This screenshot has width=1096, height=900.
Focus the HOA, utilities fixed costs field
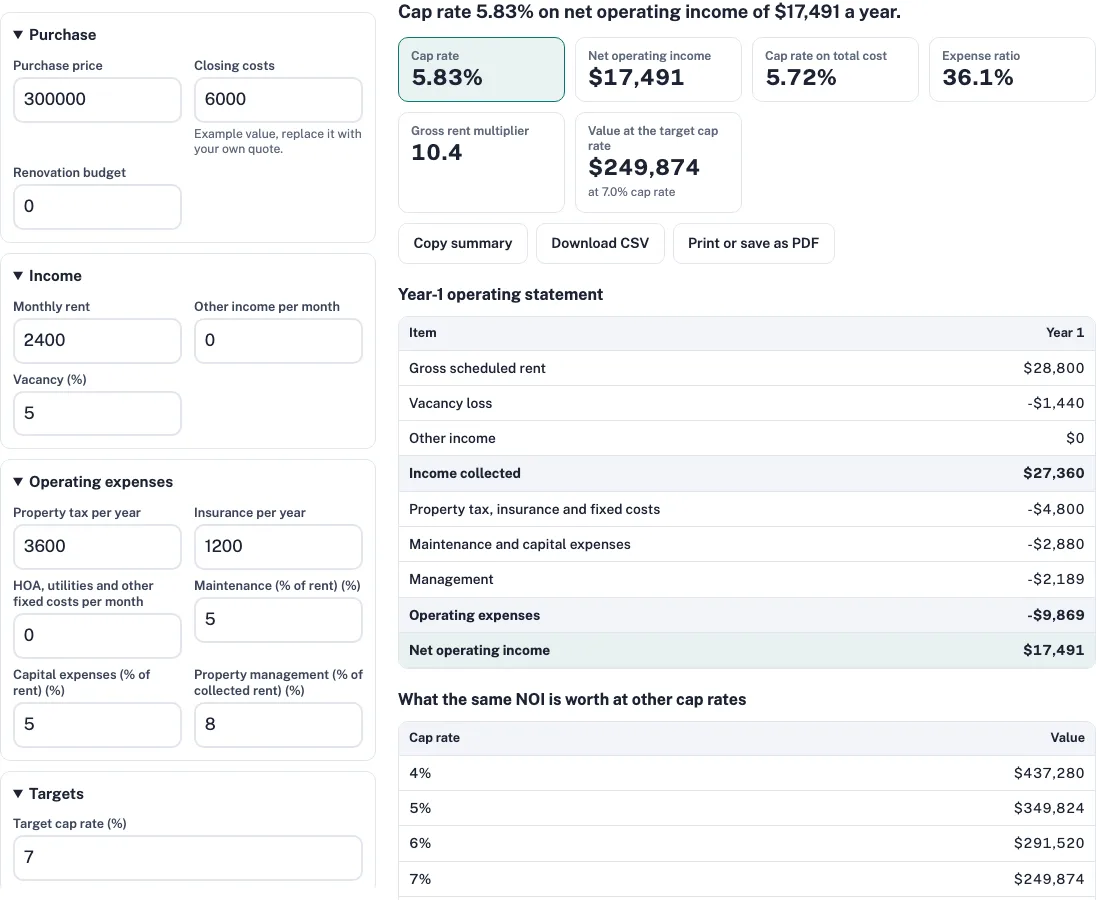click(97, 635)
